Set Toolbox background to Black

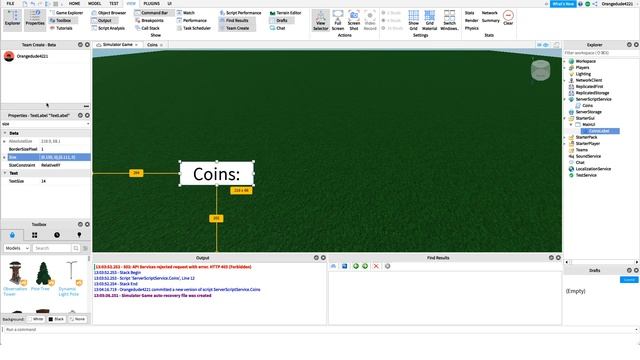click(x=56, y=319)
